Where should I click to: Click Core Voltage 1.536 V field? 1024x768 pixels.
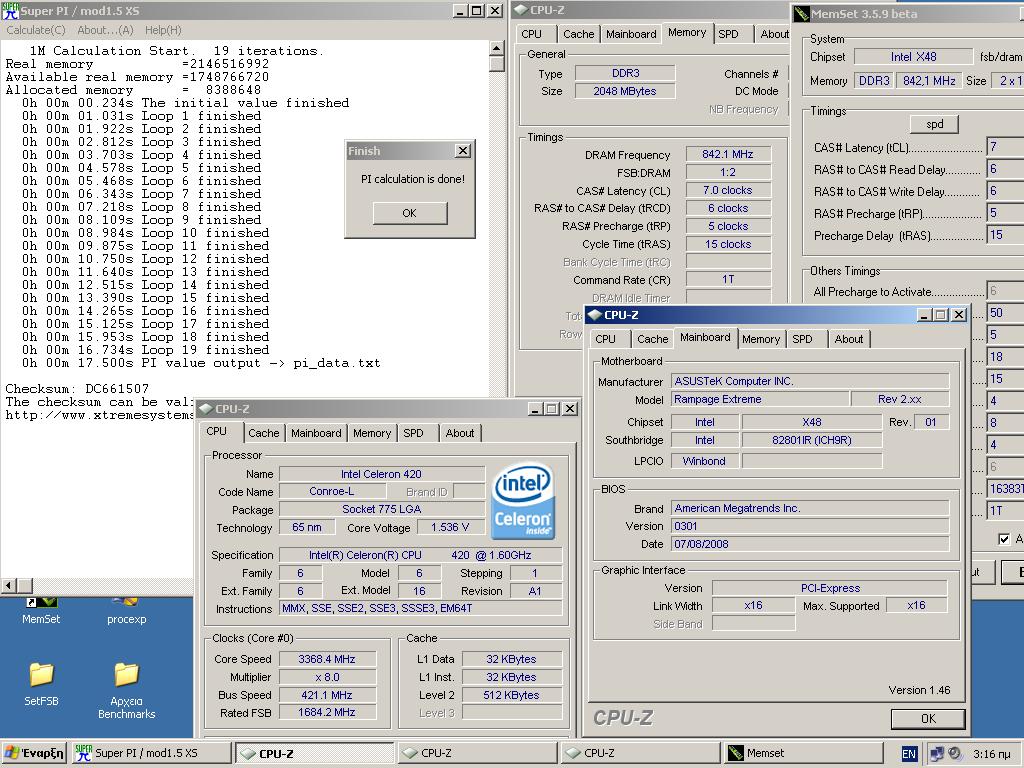[x=450, y=528]
